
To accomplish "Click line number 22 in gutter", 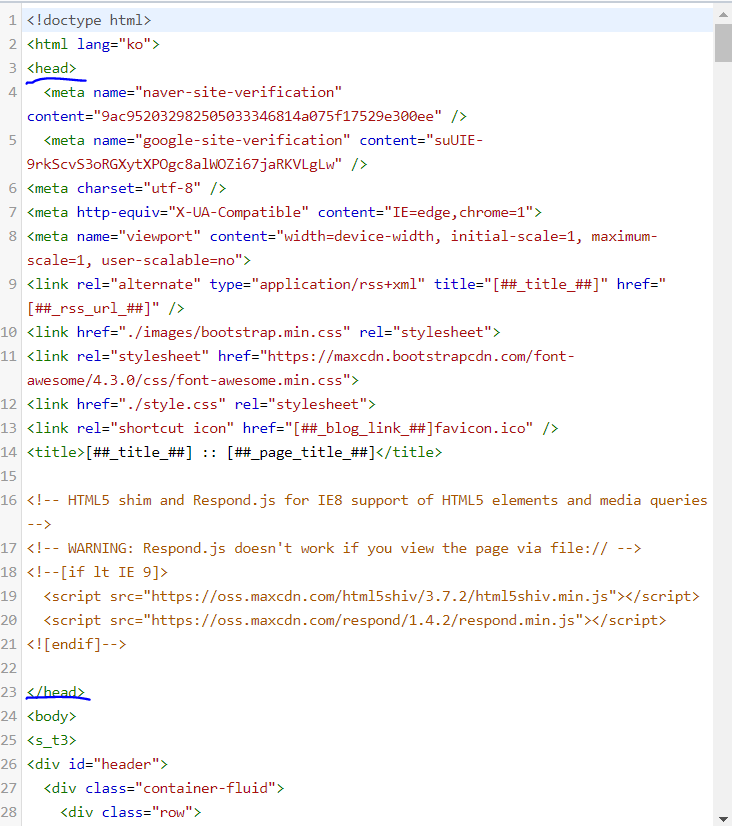I will [9, 668].
